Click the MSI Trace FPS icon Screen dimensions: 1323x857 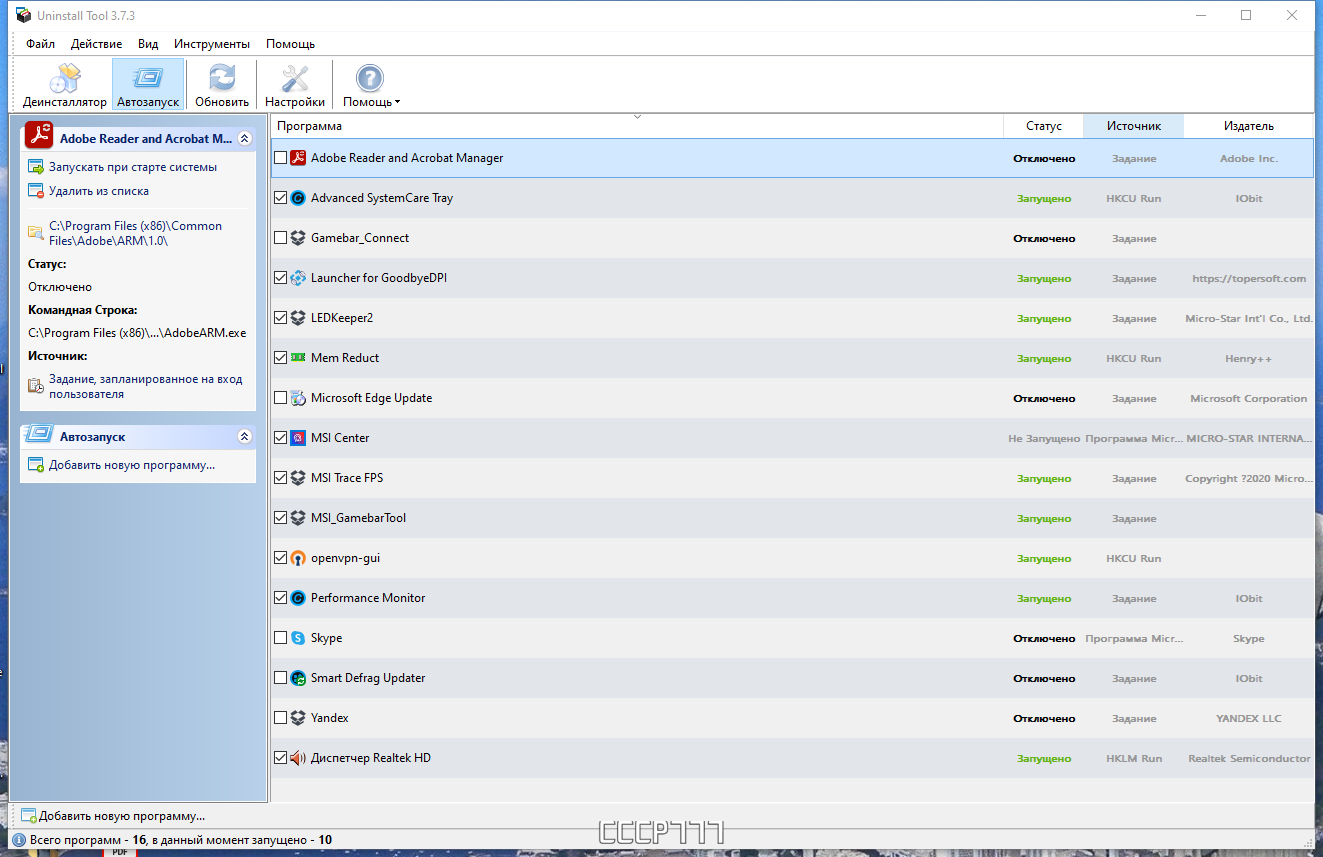click(297, 478)
